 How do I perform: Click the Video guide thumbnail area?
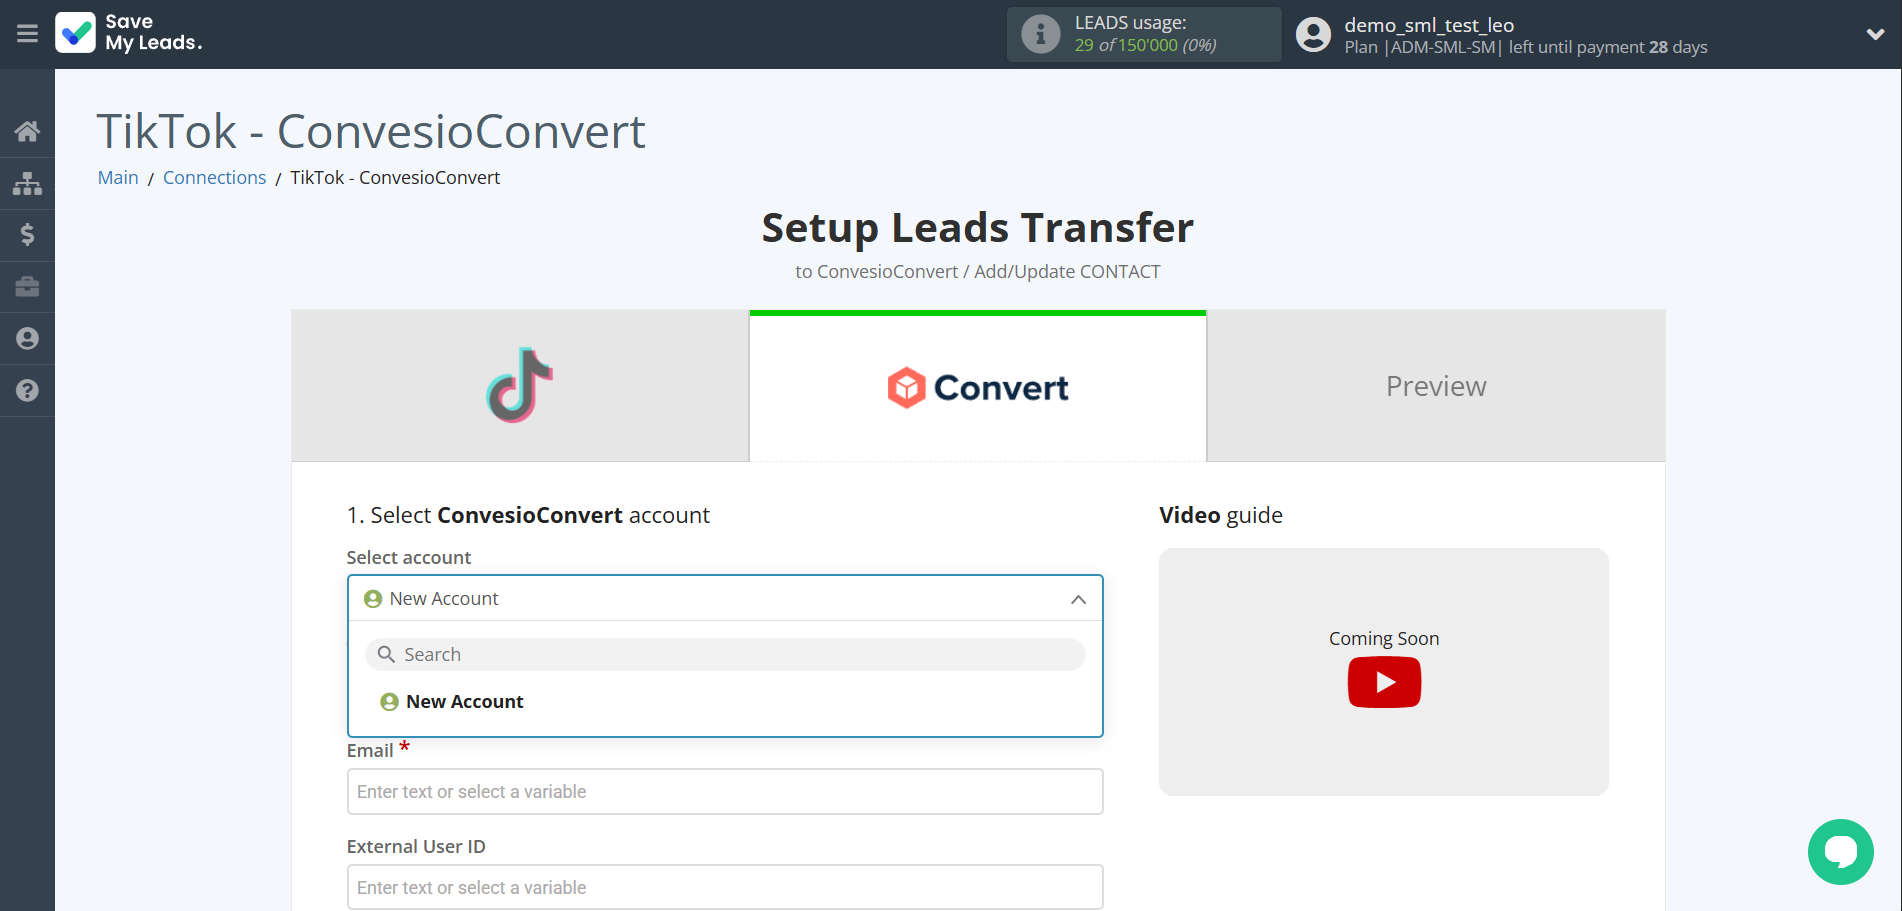pyautogui.click(x=1384, y=672)
